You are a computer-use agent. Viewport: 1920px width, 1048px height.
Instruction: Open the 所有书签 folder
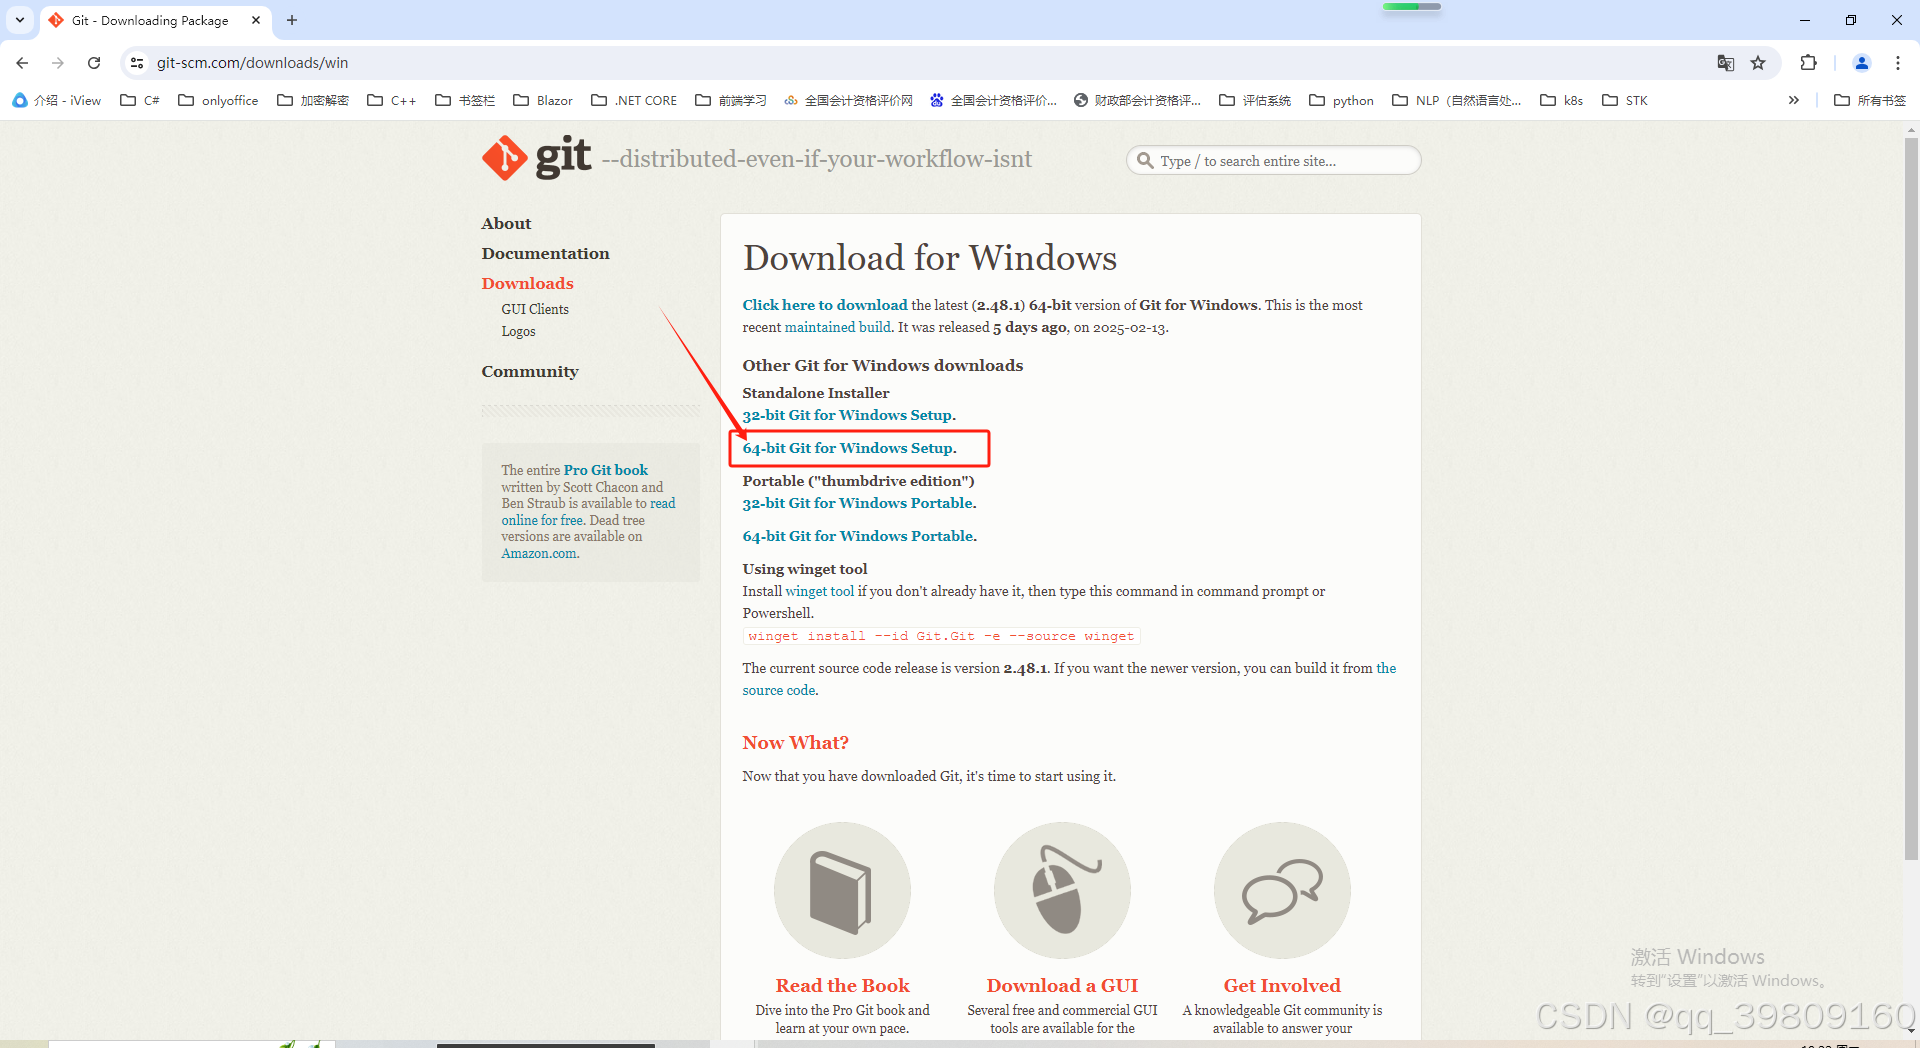tap(1870, 100)
